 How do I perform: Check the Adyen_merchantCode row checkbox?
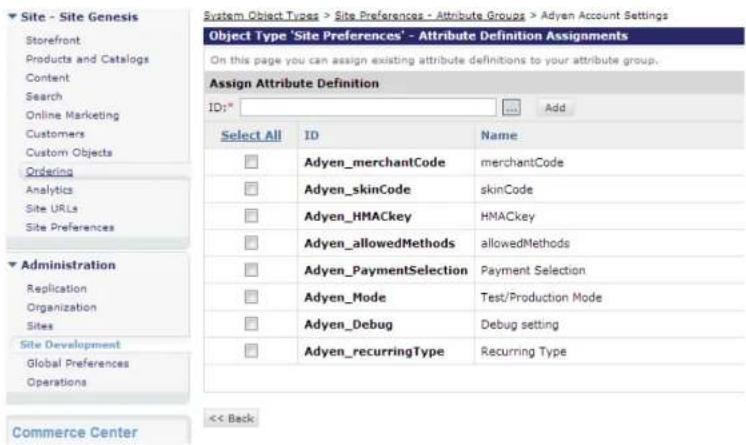click(x=251, y=162)
